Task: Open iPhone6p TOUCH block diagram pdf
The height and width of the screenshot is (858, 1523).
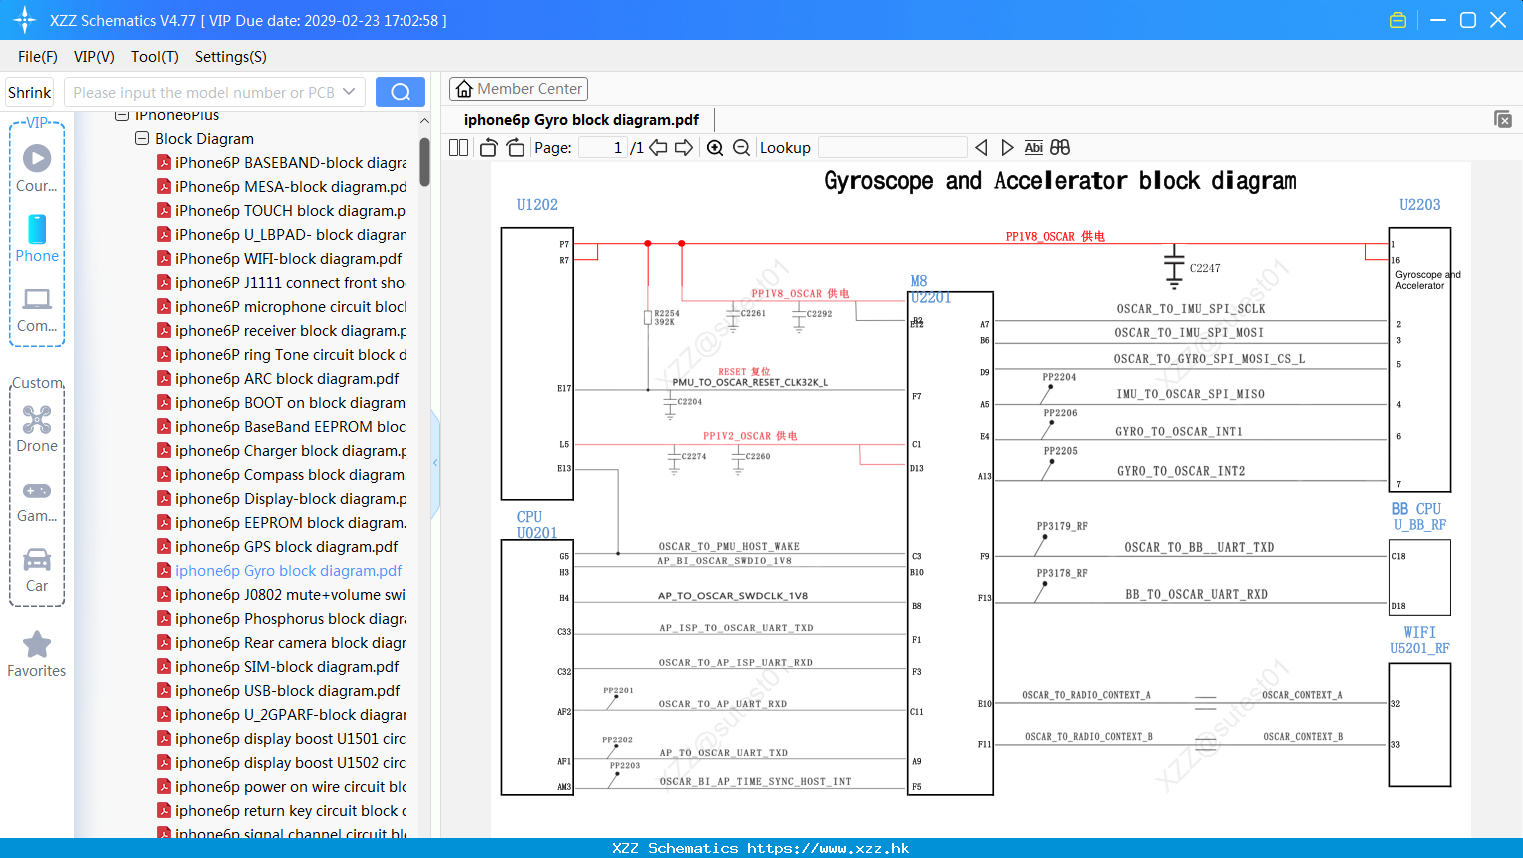Action: pyautogui.click(x=282, y=211)
